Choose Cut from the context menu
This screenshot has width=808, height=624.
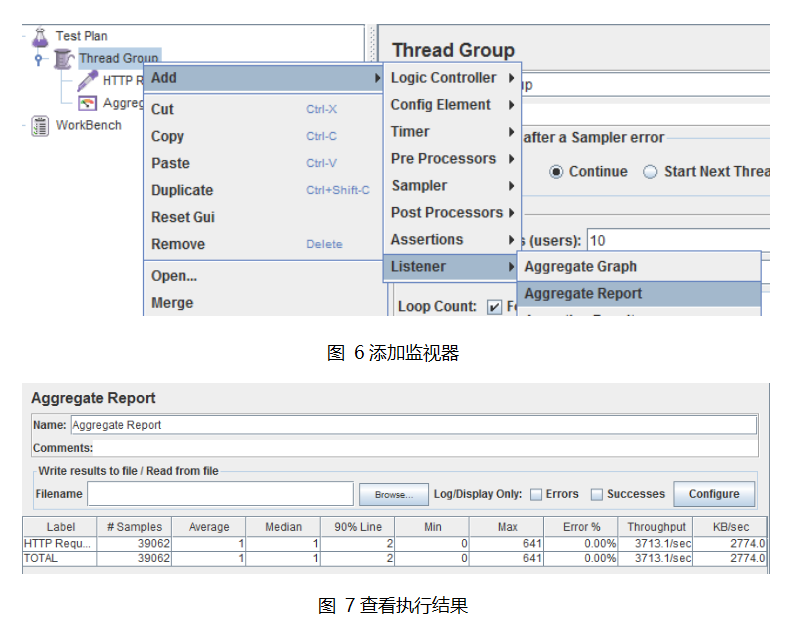pyautogui.click(x=263, y=109)
